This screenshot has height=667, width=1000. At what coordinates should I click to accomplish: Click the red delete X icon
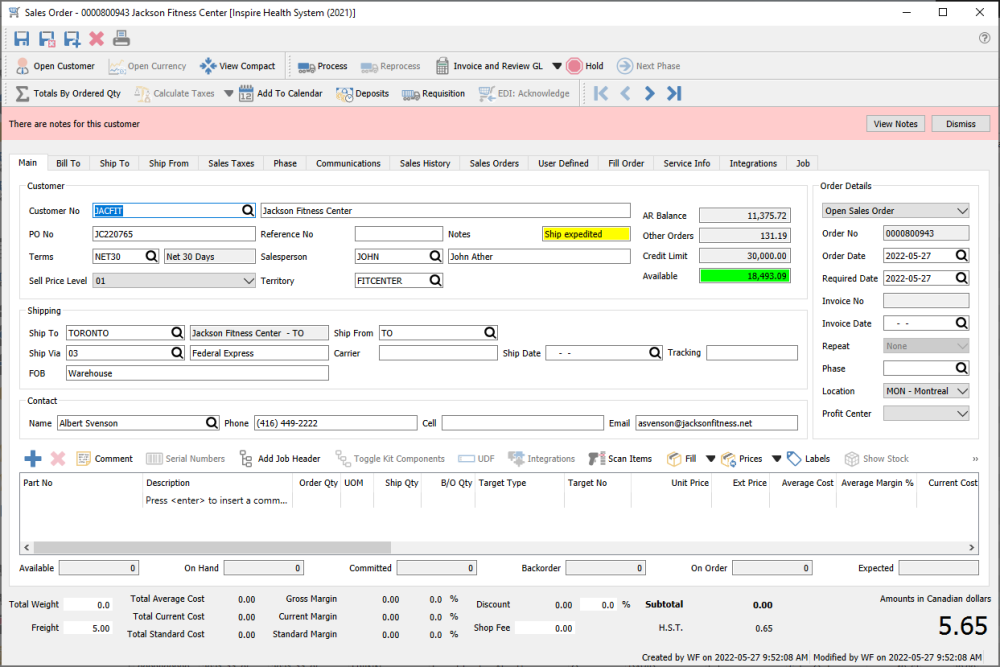coord(96,39)
